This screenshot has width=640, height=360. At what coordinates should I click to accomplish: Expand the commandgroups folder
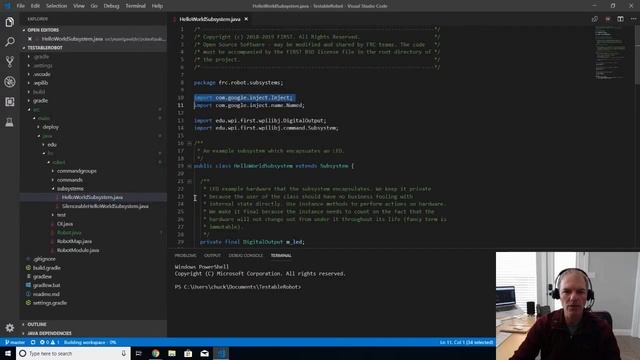(x=77, y=171)
